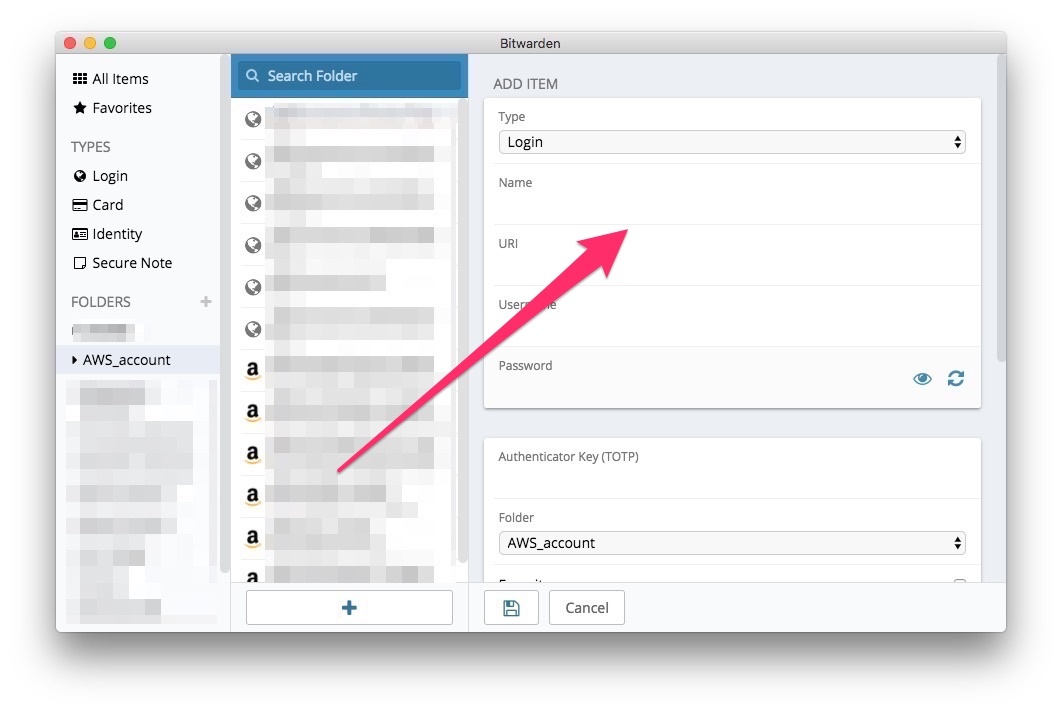The width and height of the screenshot is (1062, 712).
Task: Open the Folder dropdown showing AWS_account
Action: [731, 543]
